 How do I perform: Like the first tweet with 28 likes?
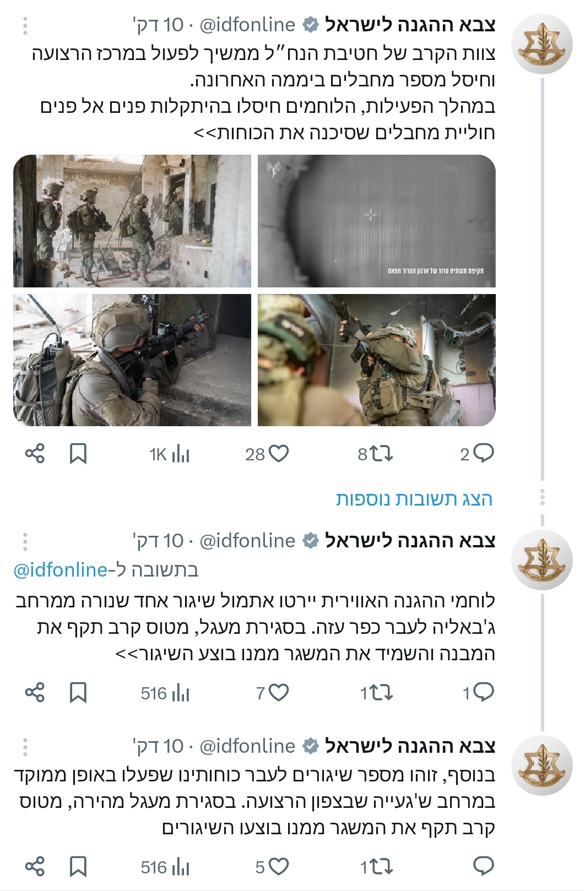click(x=267, y=454)
